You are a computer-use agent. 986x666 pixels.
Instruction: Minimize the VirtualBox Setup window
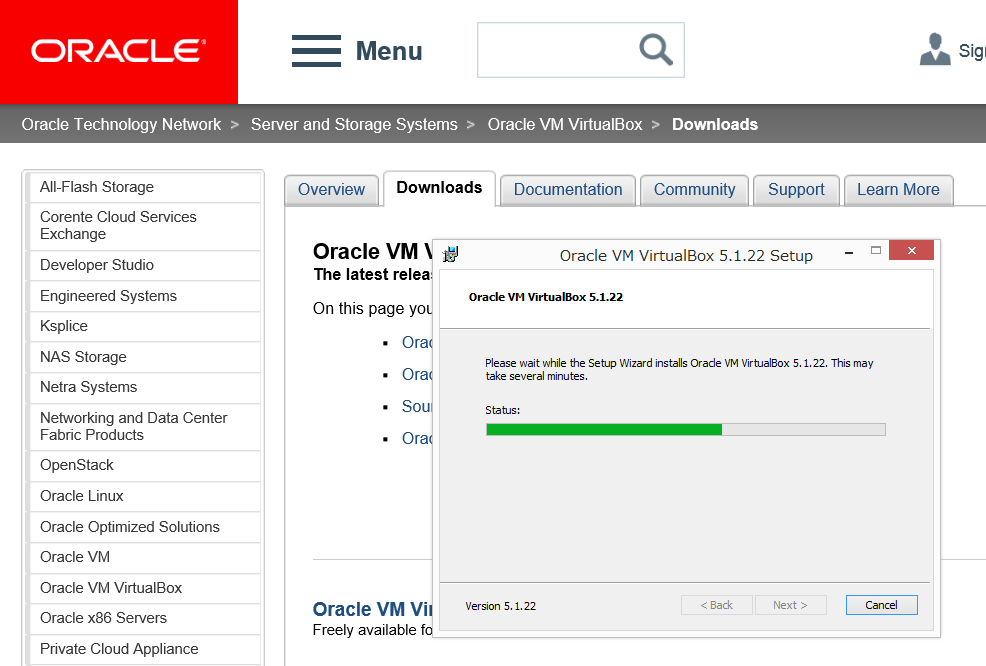[849, 252]
